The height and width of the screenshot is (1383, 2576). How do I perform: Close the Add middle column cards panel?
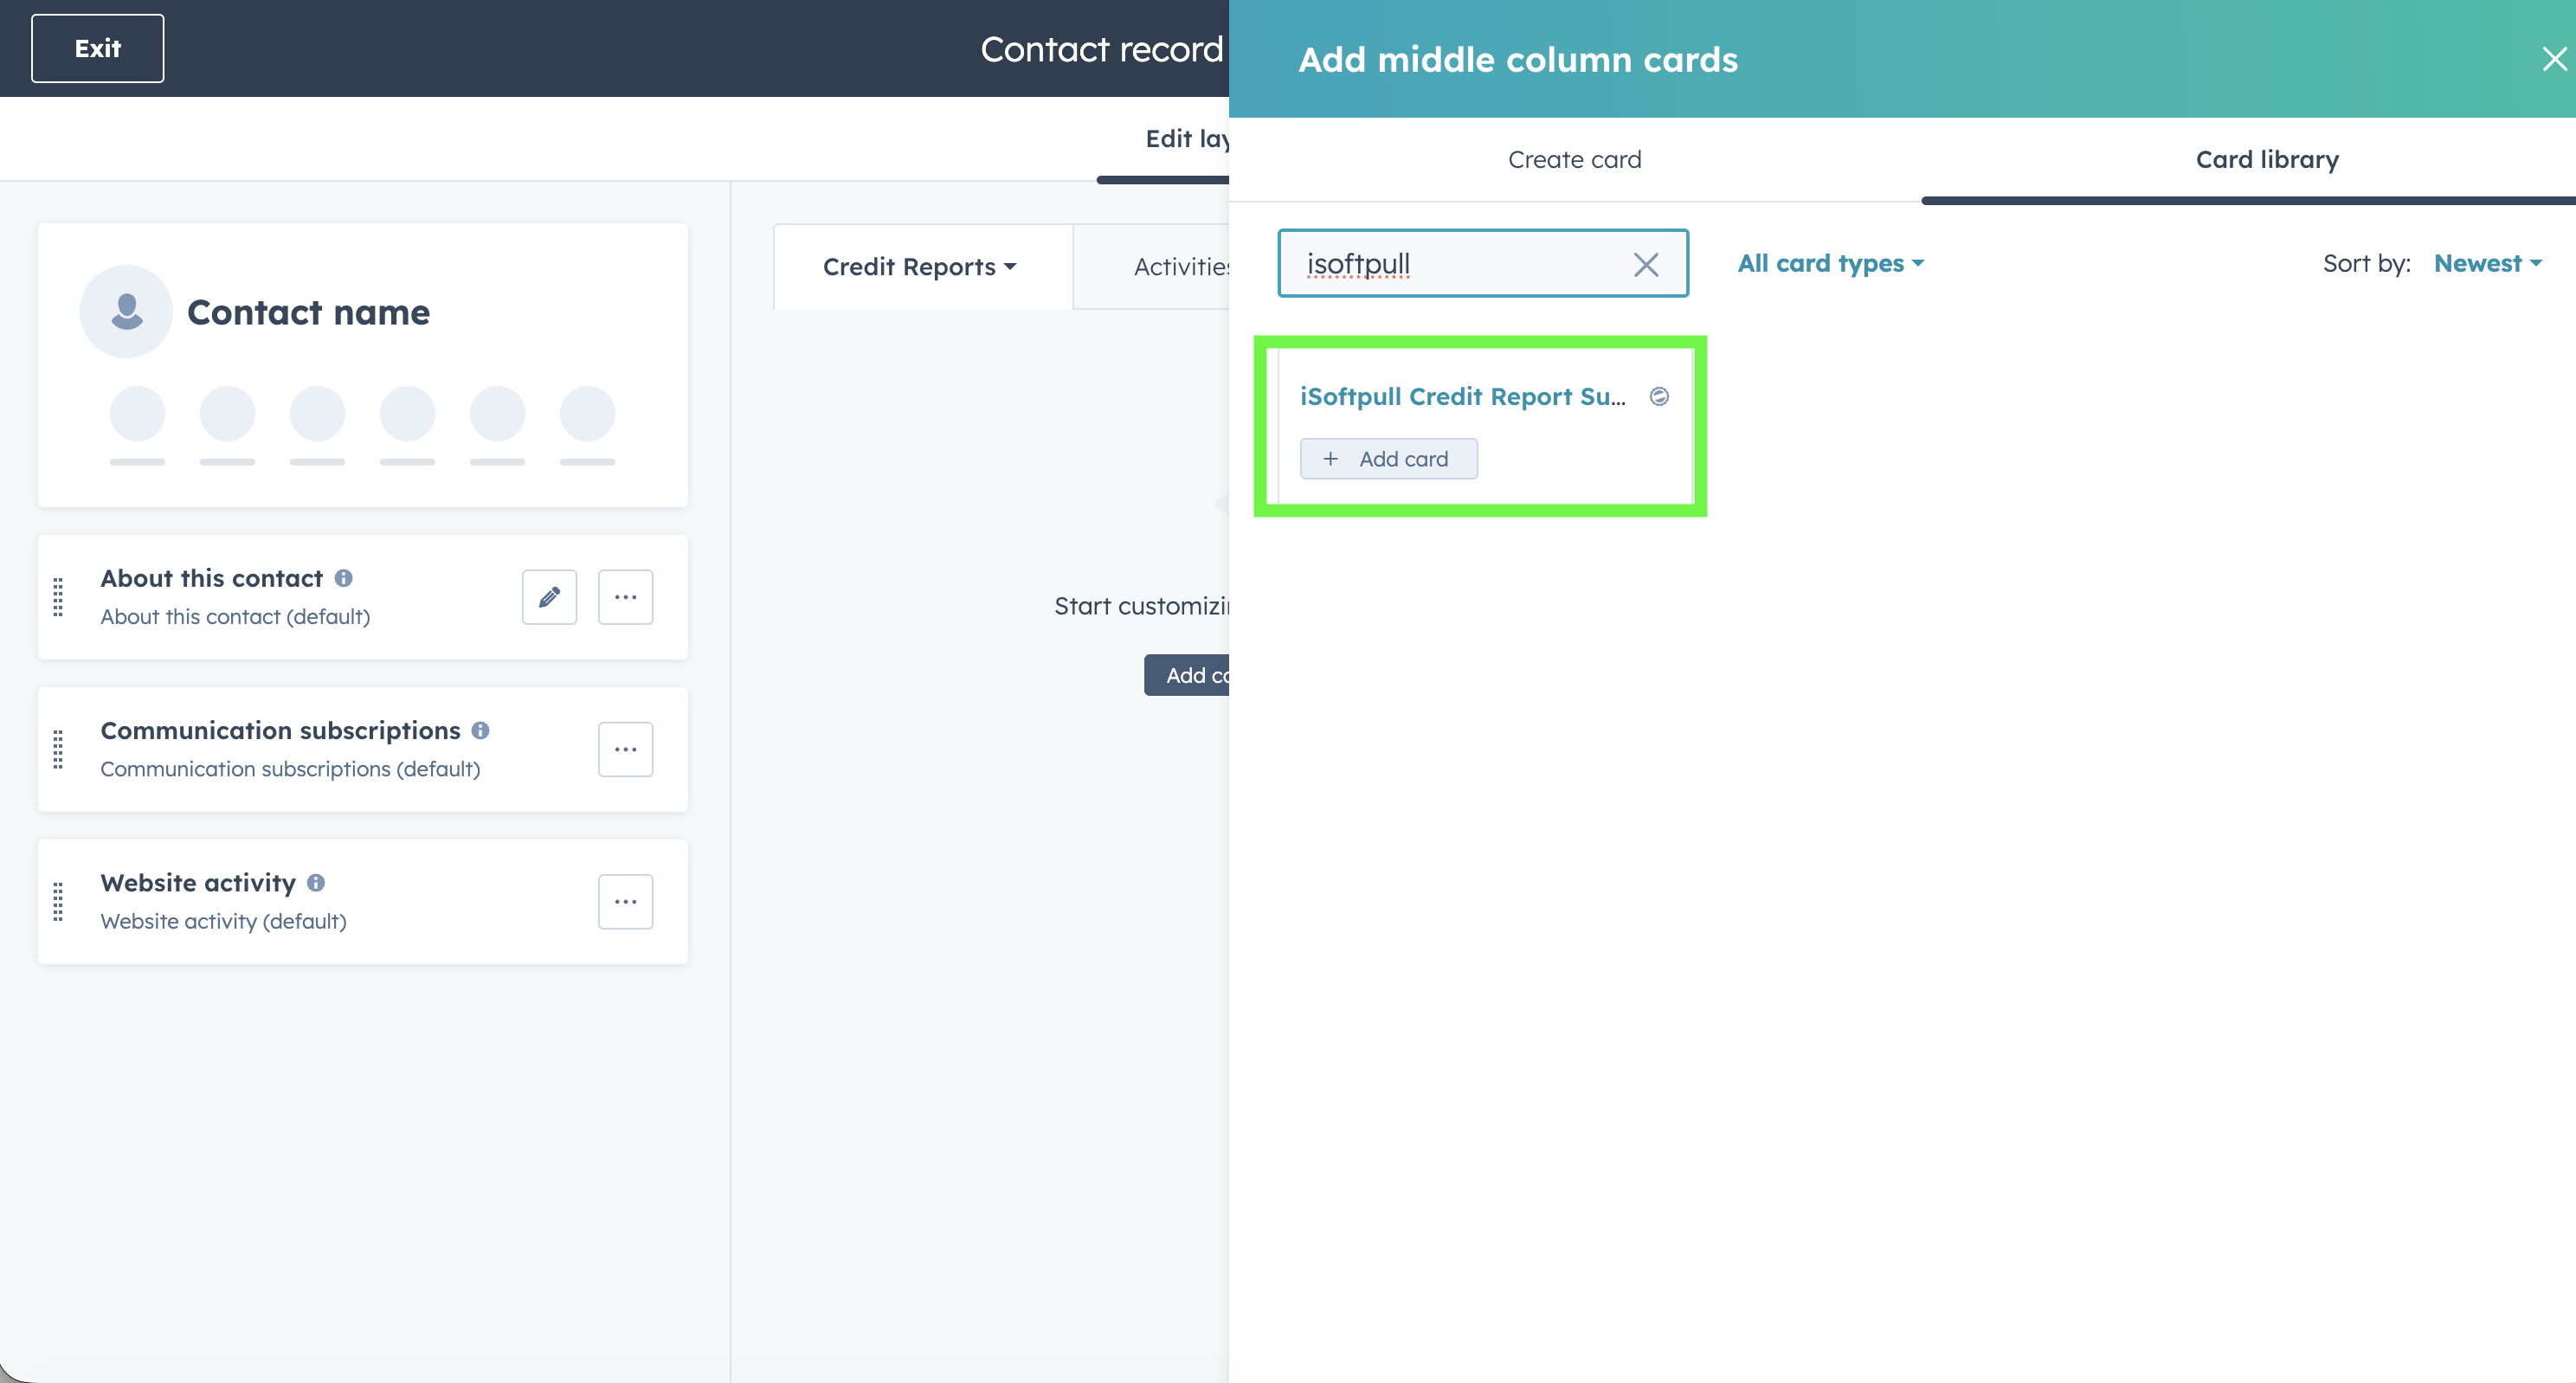[x=2553, y=60]
